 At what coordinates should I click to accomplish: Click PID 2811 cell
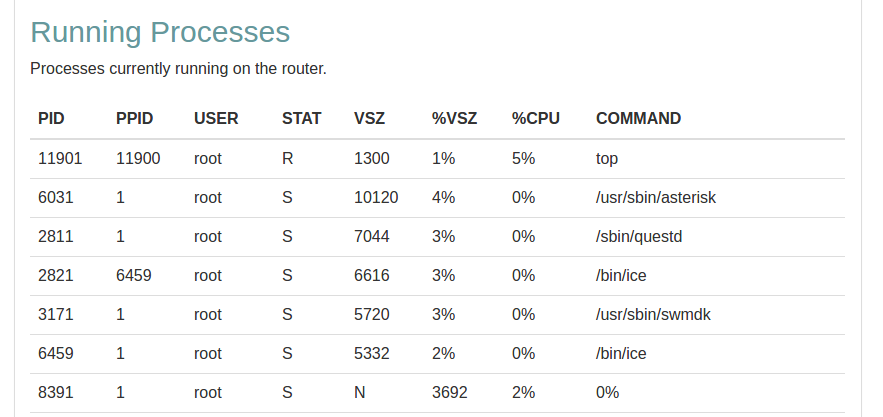tap(55, 237)
